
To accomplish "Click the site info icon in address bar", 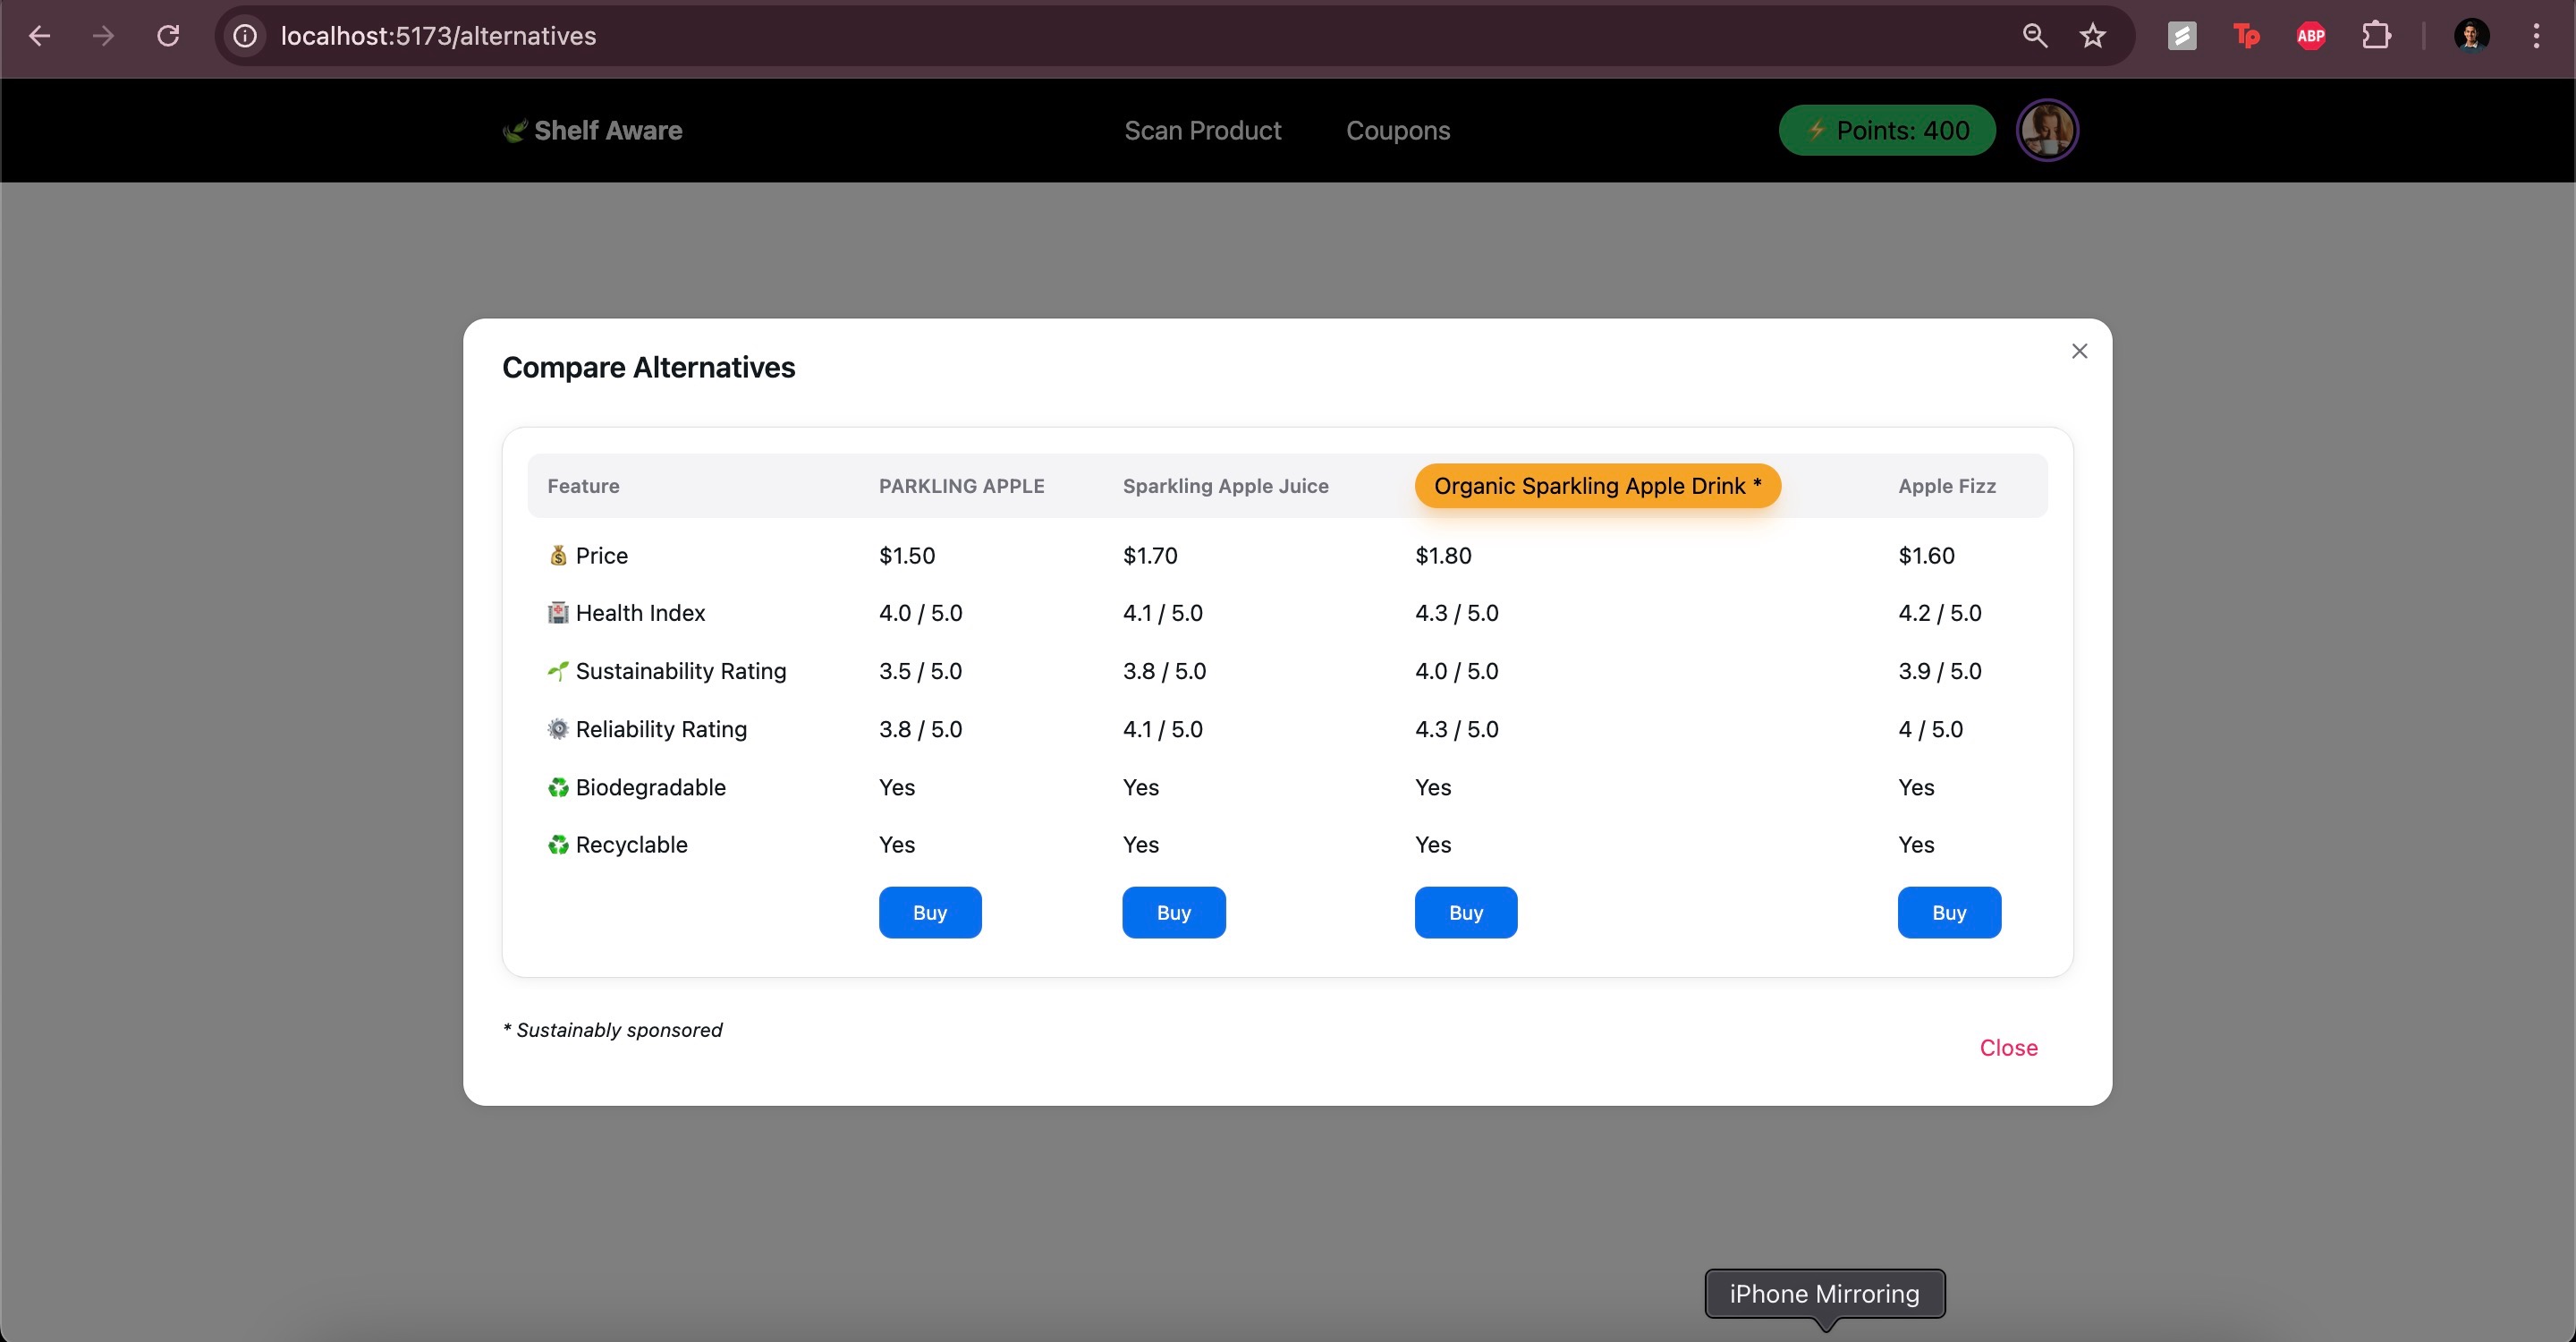I will tap(245, 36).
